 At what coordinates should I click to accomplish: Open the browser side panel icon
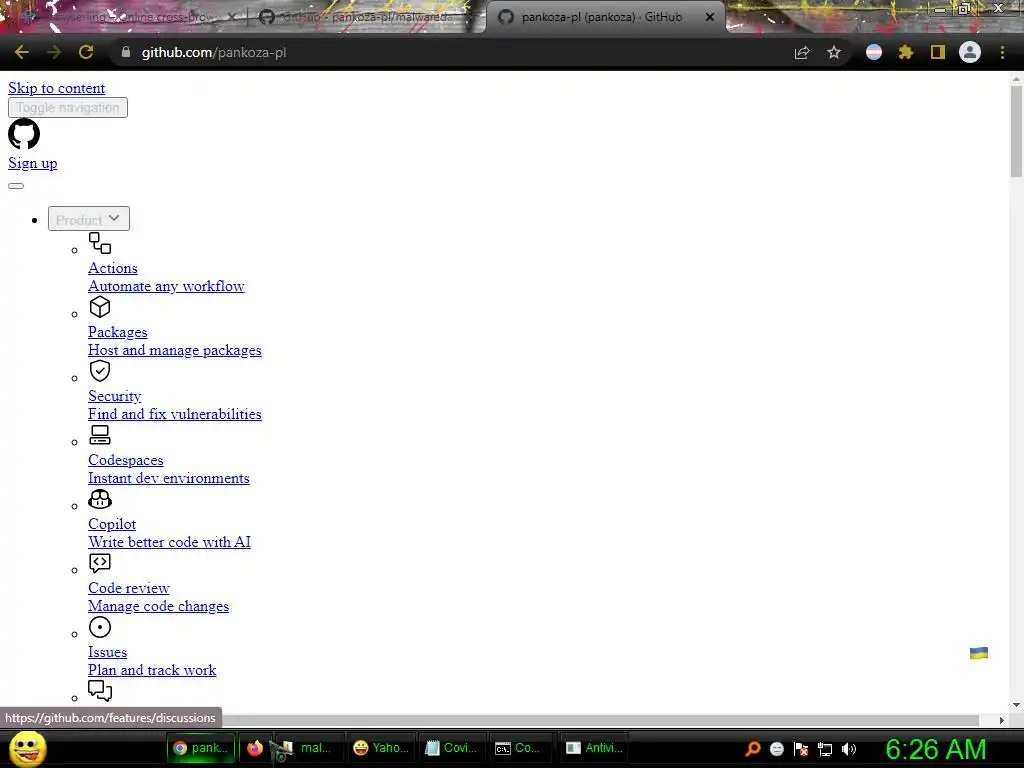938,52
